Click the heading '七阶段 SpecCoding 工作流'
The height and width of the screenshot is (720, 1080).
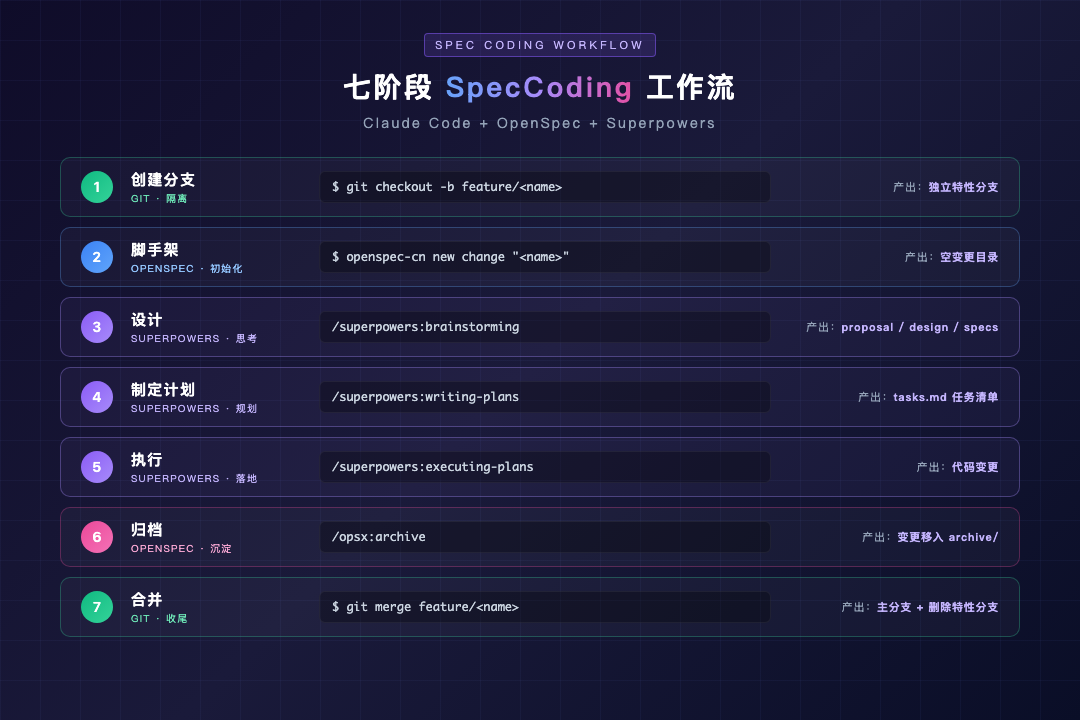tap(539, 88)
